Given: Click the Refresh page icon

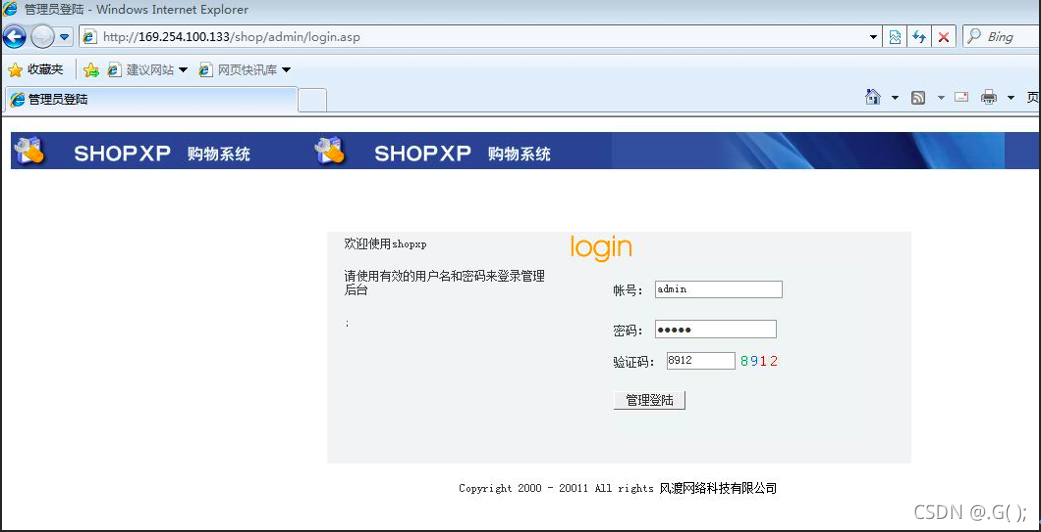Looking at the screenshot, I should pos(919,37).
